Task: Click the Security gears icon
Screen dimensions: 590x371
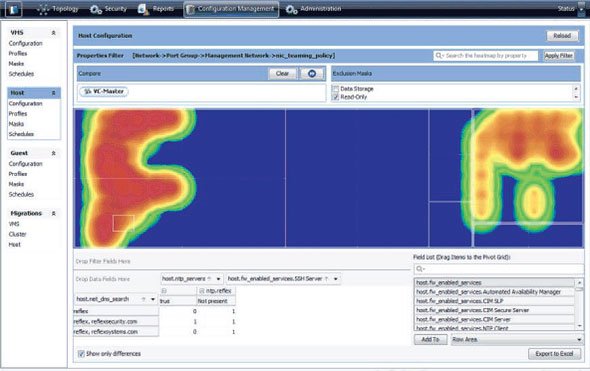Action: coord(96,9)
